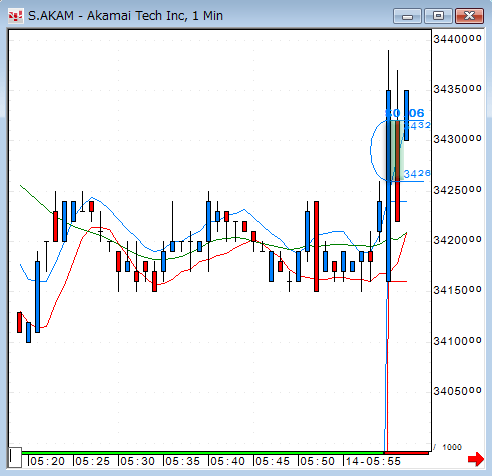
Task: Click the 05:20 time axis label
Action: (x=47, y=461)
